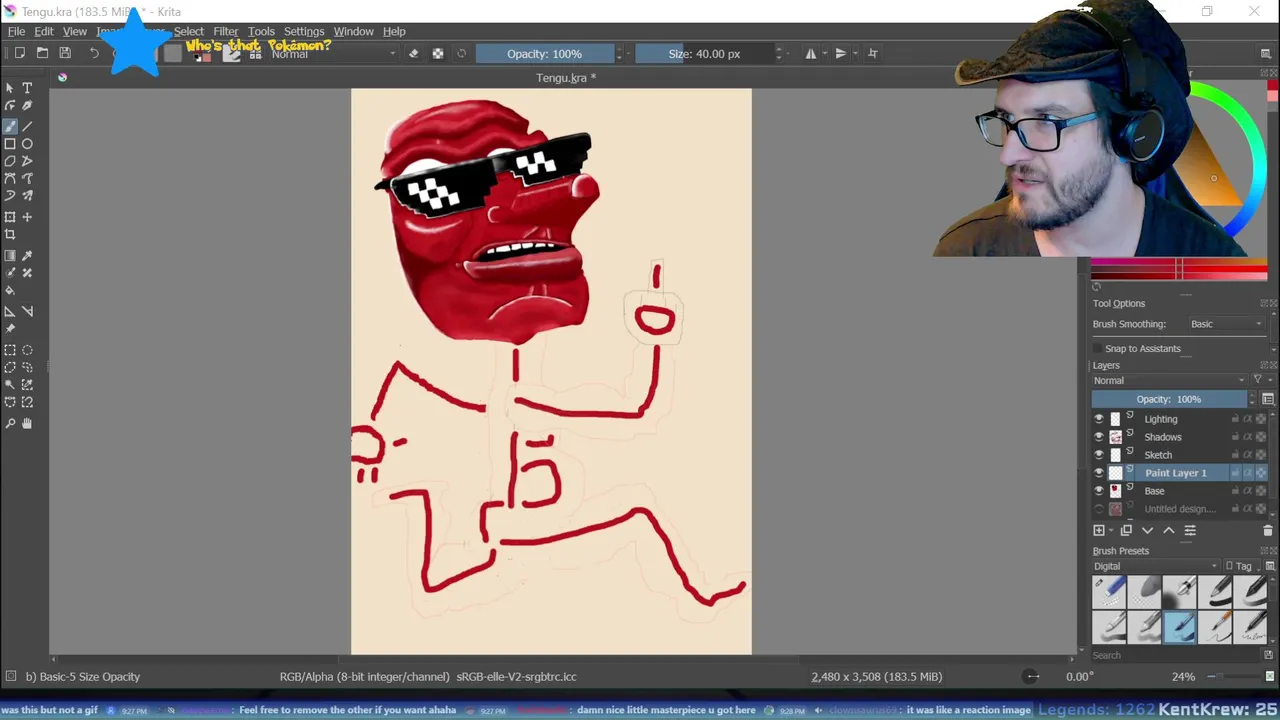Screen dimensions: 1280x720
Task: Select the Zoom tool
Action: coord(10,423)
